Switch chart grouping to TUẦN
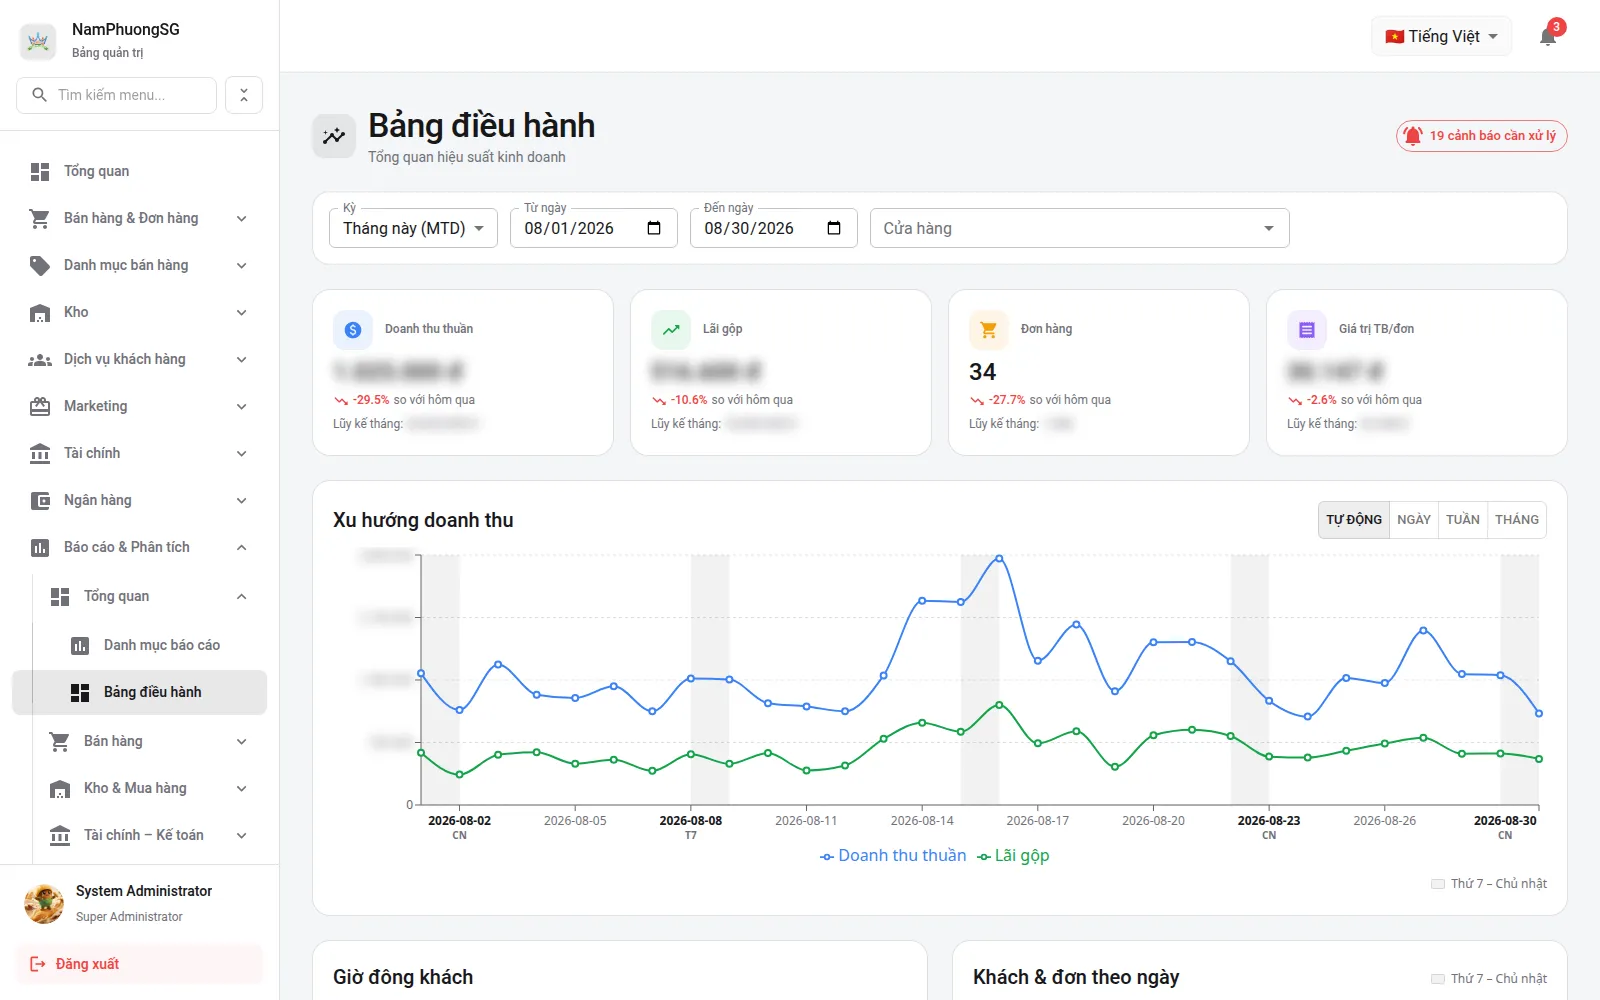 tap(1463, 520)
